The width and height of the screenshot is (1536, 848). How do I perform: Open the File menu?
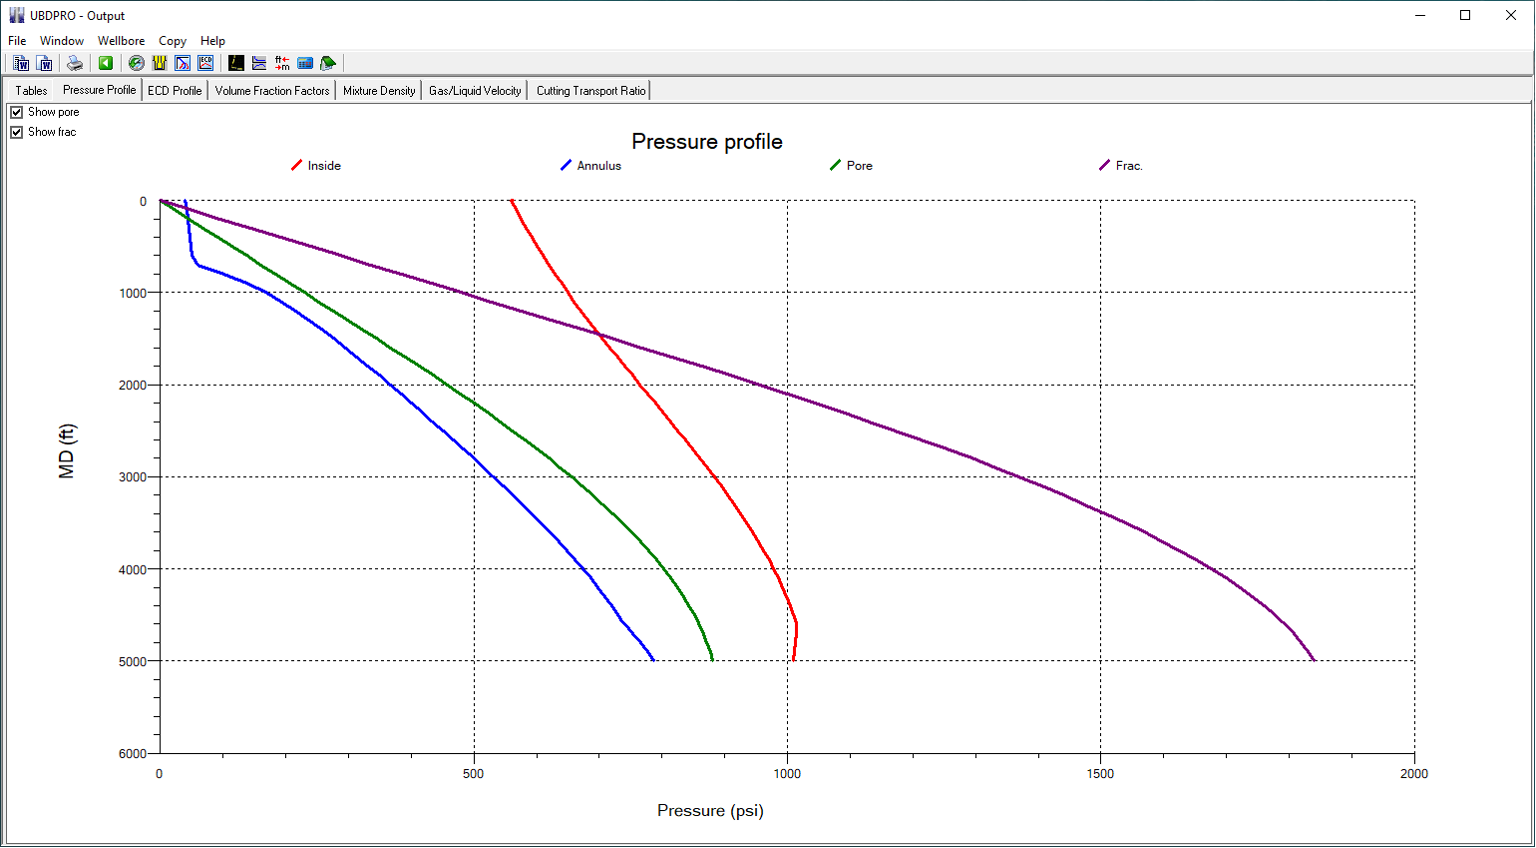pos(17,41)
